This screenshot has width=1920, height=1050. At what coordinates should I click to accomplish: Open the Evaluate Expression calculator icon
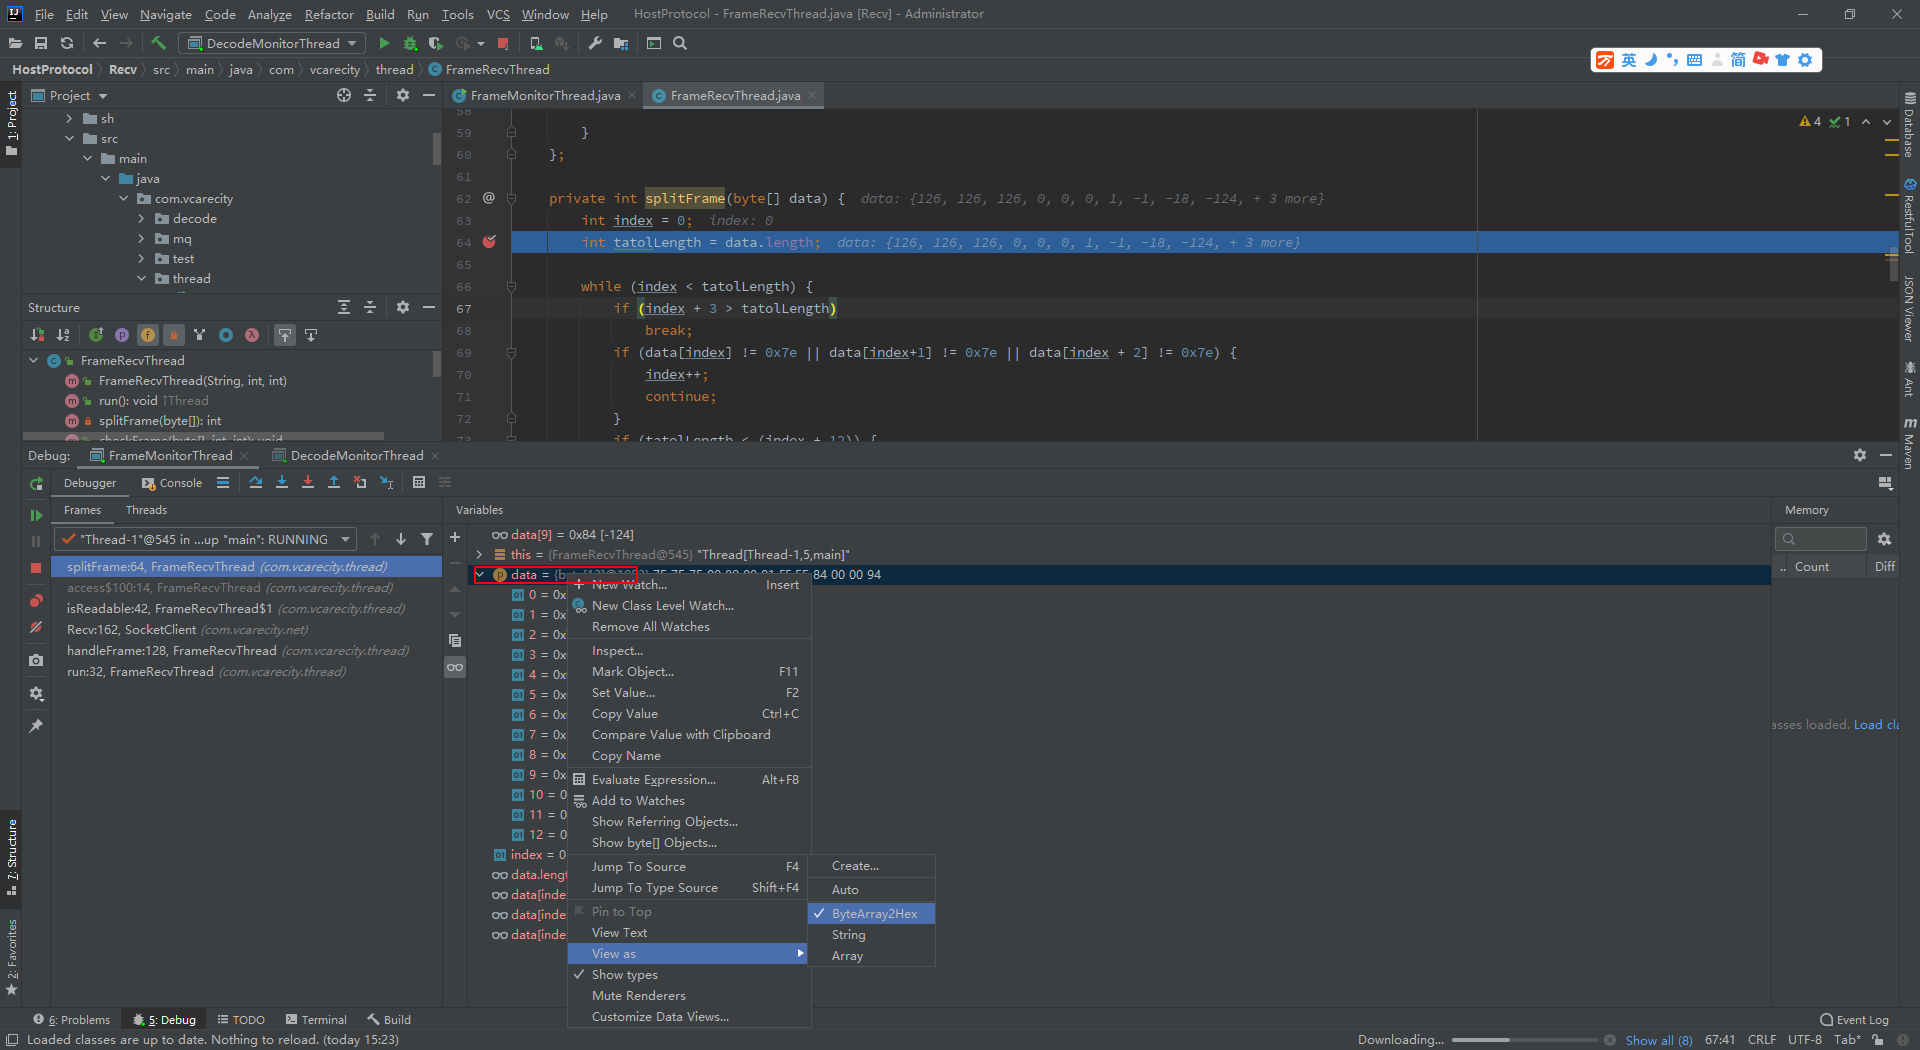419,482
